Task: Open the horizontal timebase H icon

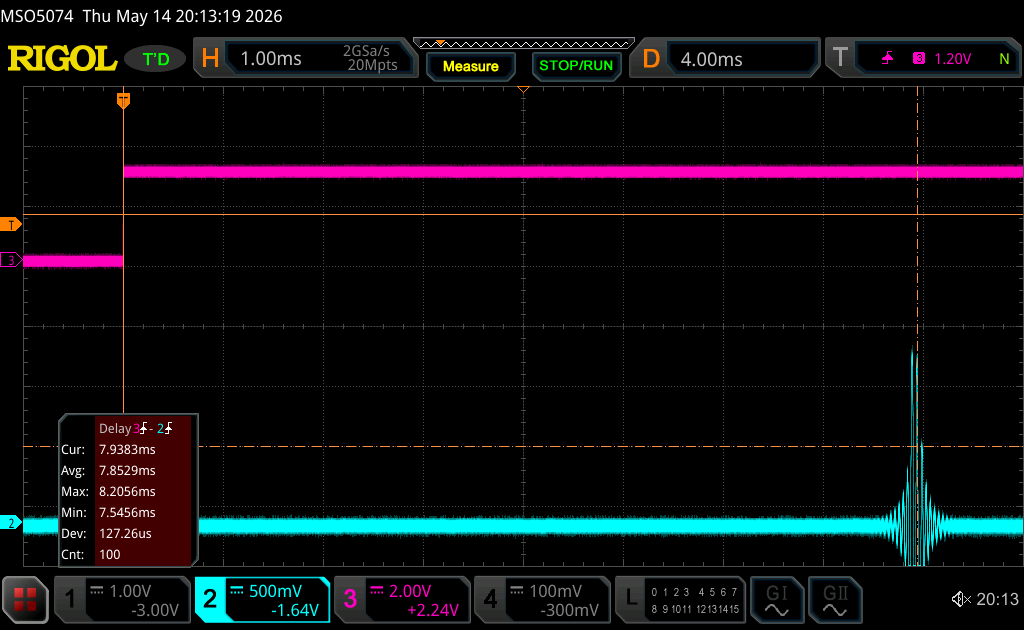Action: (210, 59)
